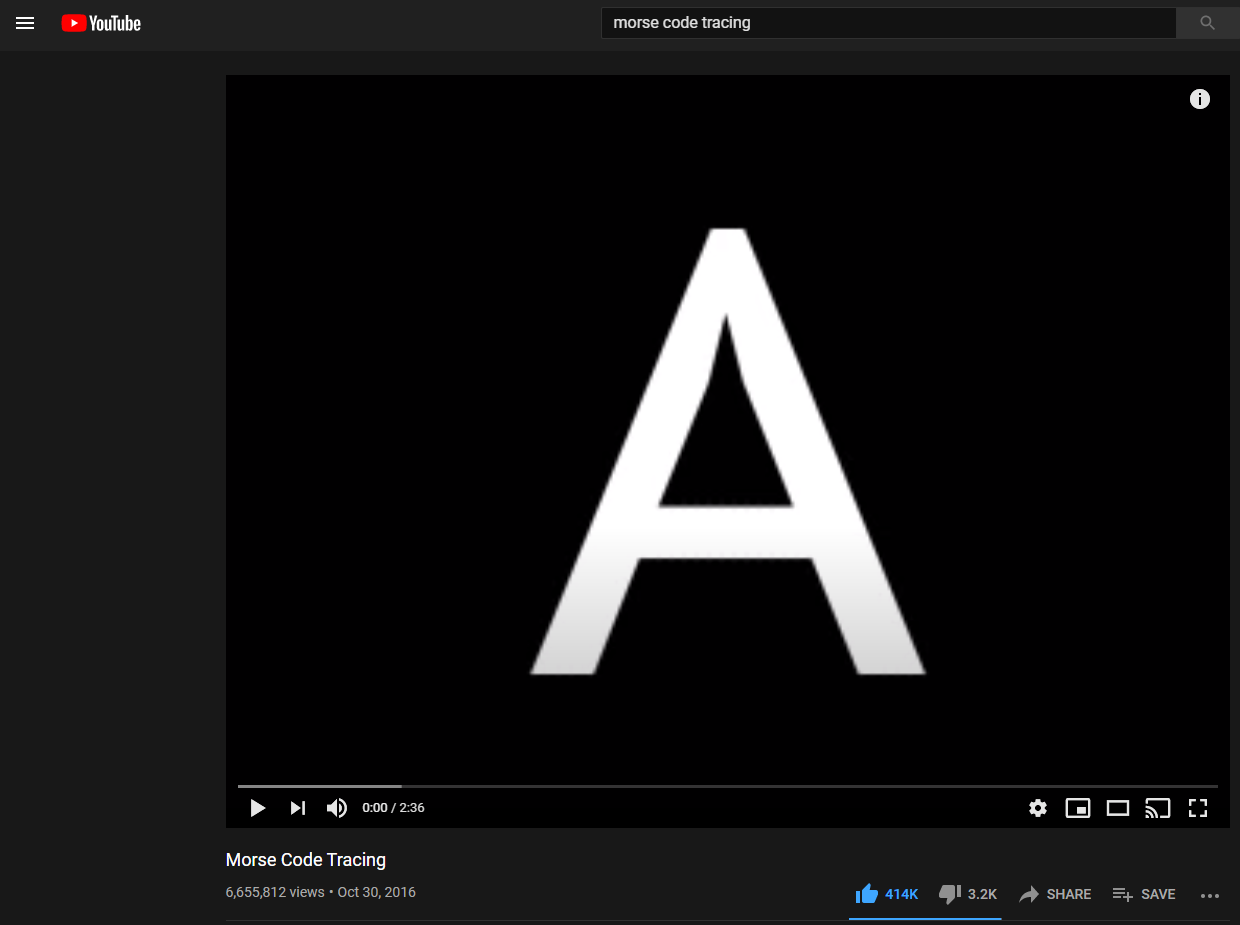The image size is (1240, 925).
Task: Enter full screen mode
Action: pos(1198,808)
